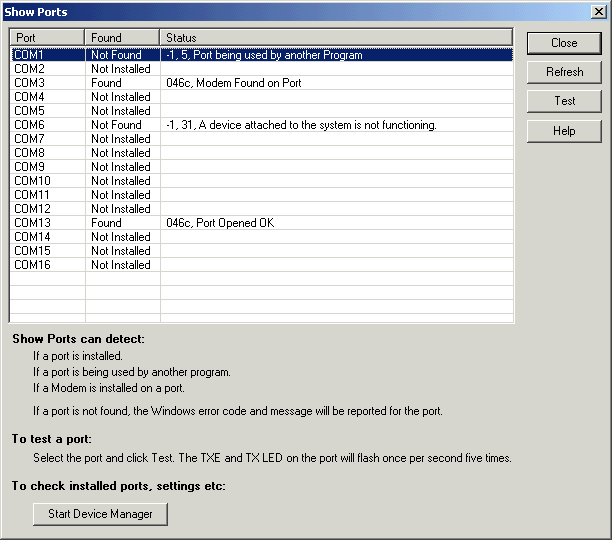
Task: Select the COM11 port row
Action: coord(262,195)
